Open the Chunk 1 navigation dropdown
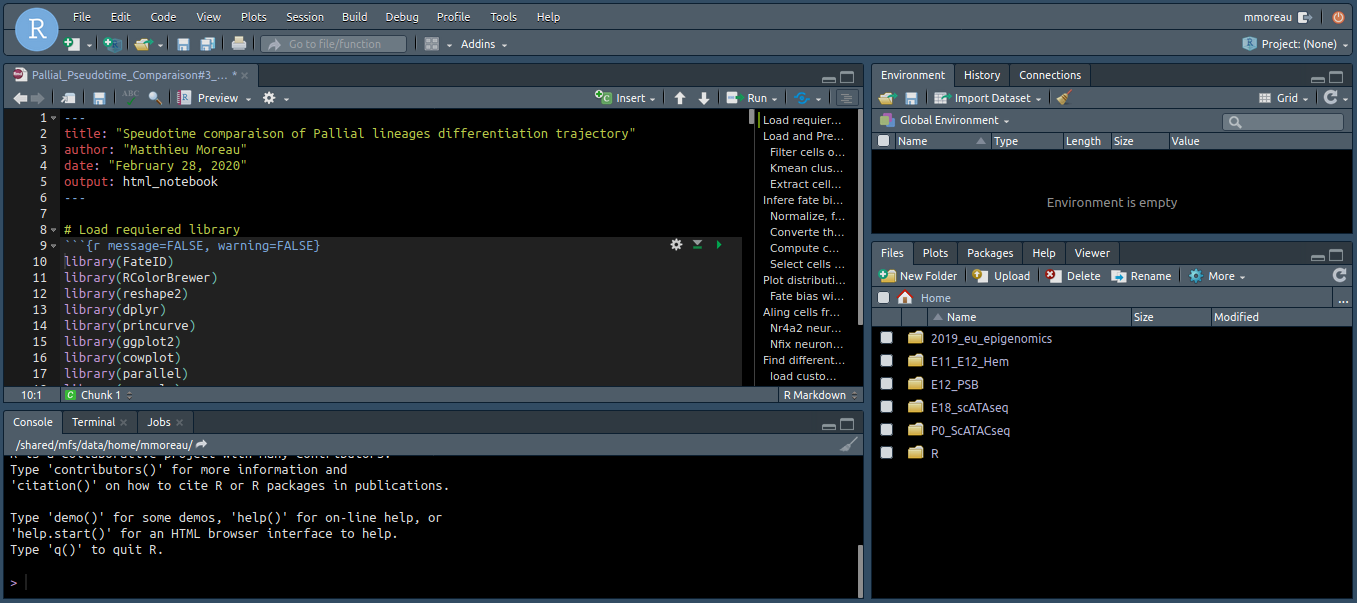1357x603 pixels. click(97, 395)
